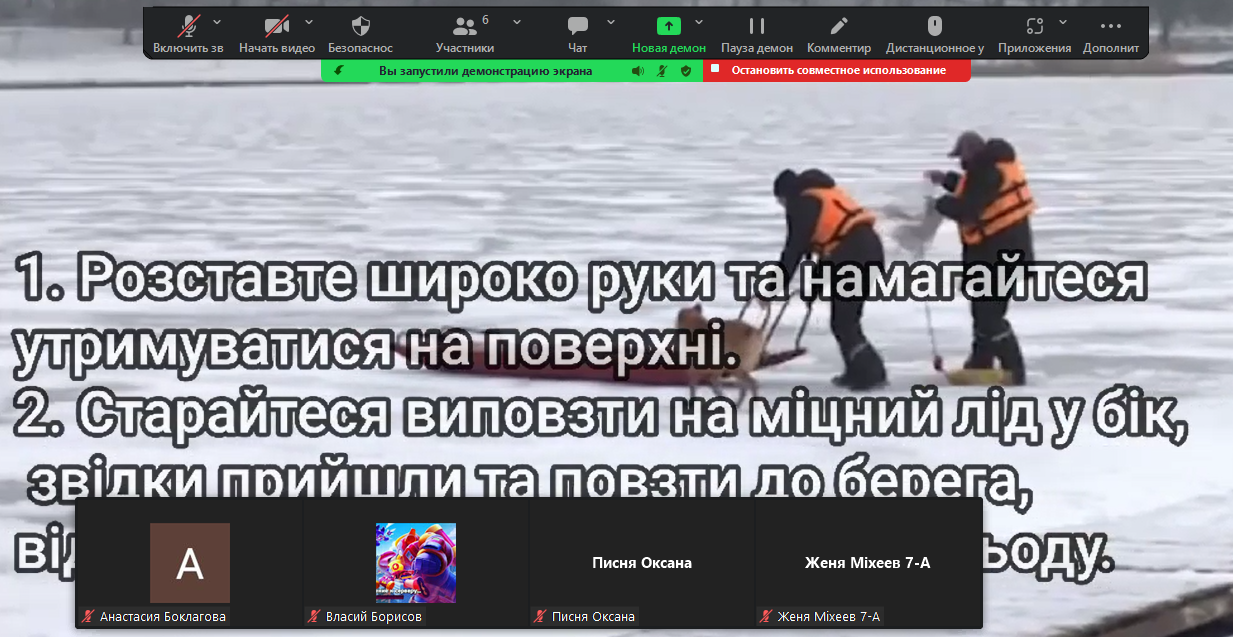
Task: Click the bottom Женя Міхеев 7-А name label
Action: pos(829,617)
